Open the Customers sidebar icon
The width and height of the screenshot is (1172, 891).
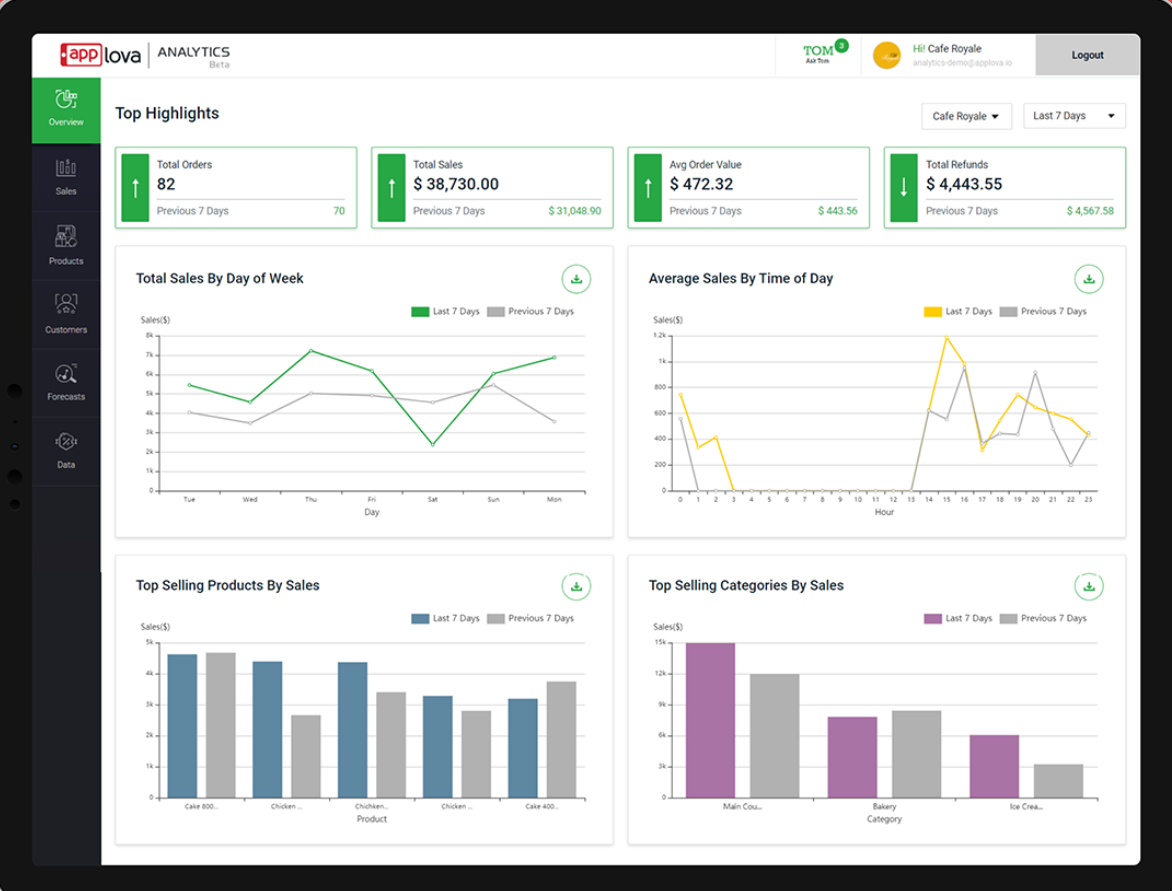pyautogui.click(x=66, y=315)
